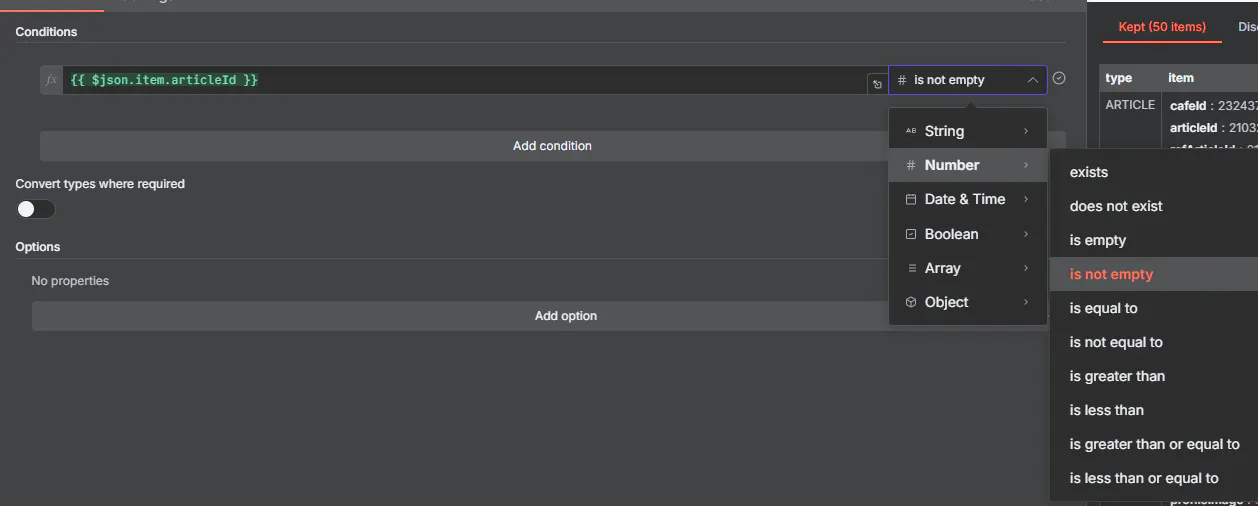Click the Add option button
The image size is (1258, 506).
(x=565, y=316)
